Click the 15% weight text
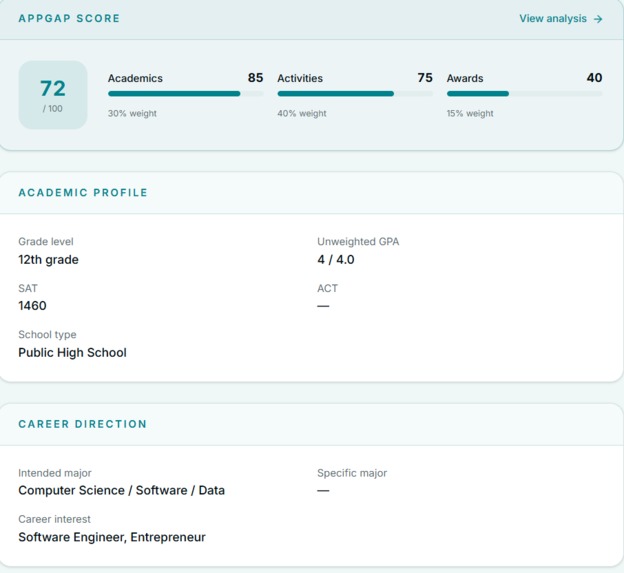The height and width of the screenshot is (573, 624). (470, 113)
